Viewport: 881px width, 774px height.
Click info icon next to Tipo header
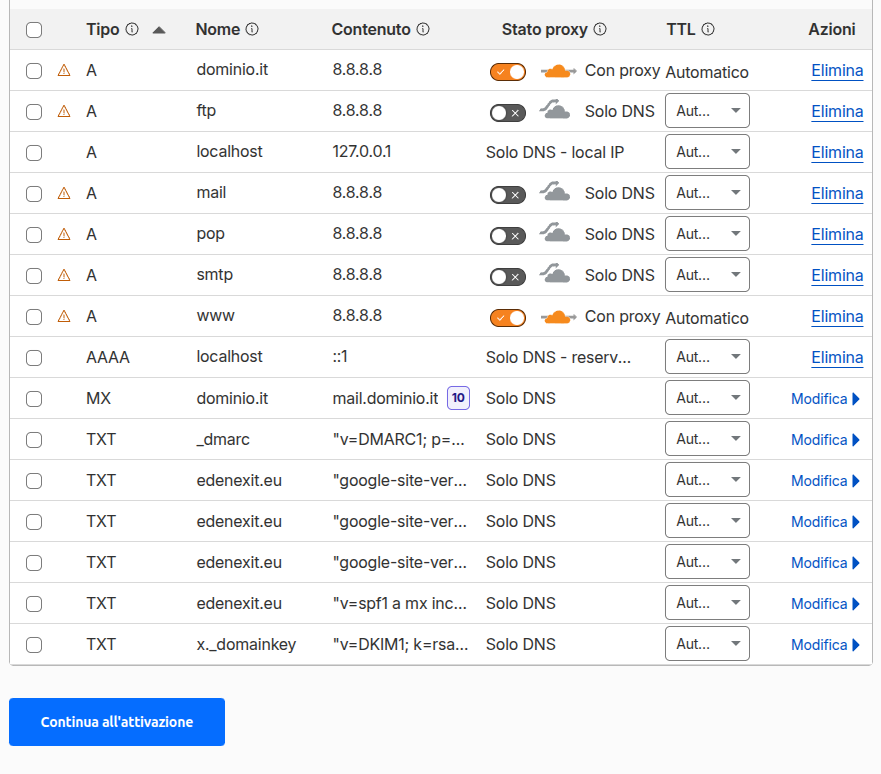(x=132, y=29)
